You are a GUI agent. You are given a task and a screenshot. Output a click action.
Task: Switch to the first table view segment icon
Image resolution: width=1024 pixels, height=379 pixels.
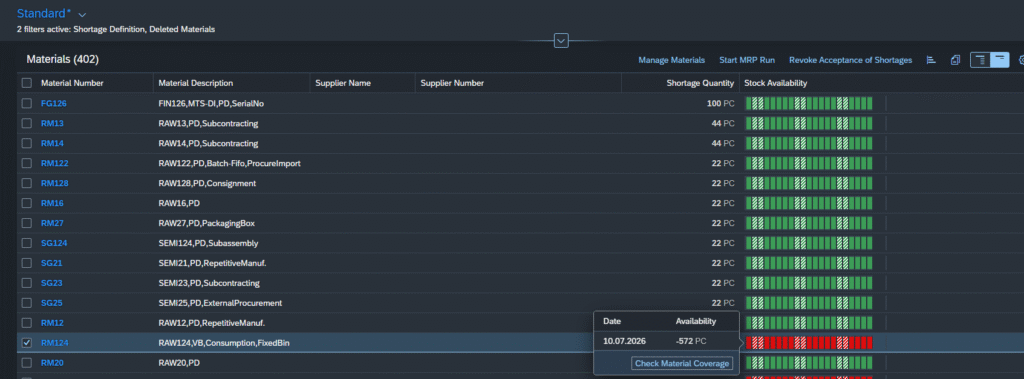click(x=980, y=60)
